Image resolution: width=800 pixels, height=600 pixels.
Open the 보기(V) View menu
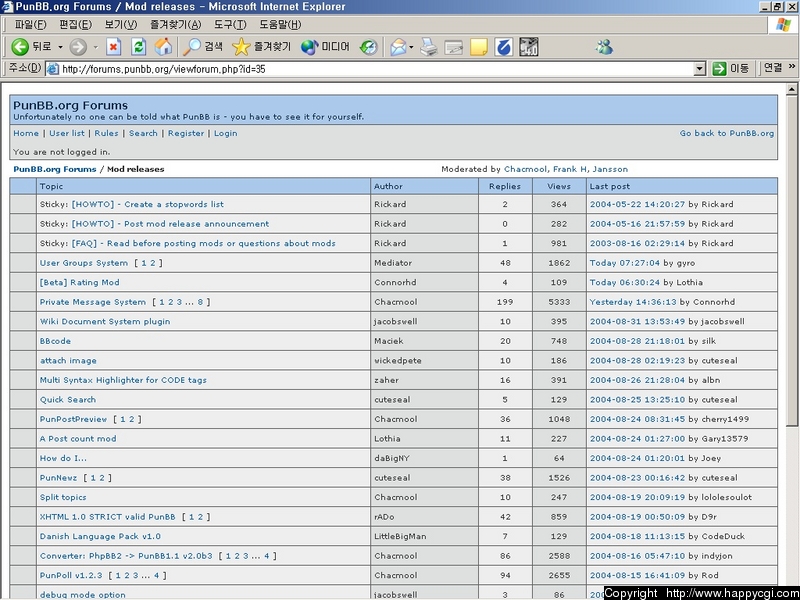[x=121, y=24]
